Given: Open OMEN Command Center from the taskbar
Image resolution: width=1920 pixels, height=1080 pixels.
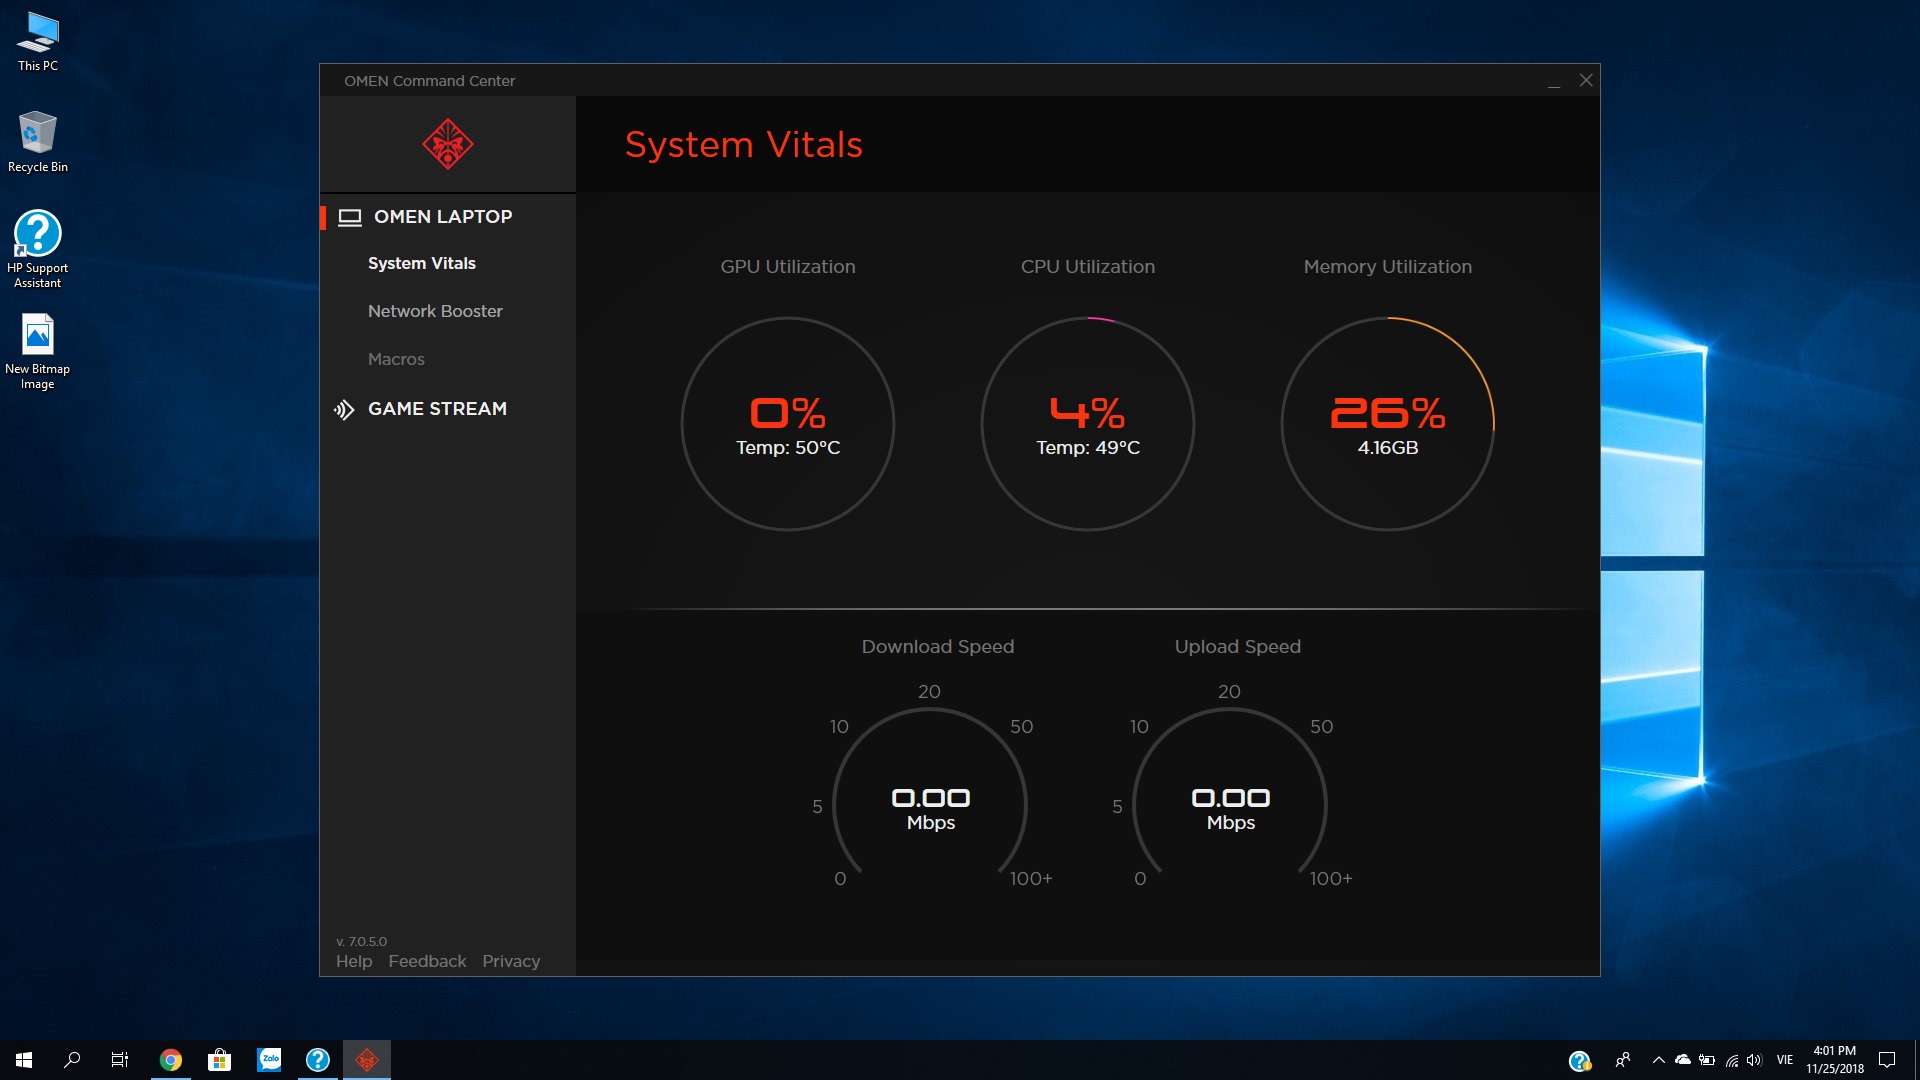Looking at the screenshot, I should click(x=367, y=1059).
